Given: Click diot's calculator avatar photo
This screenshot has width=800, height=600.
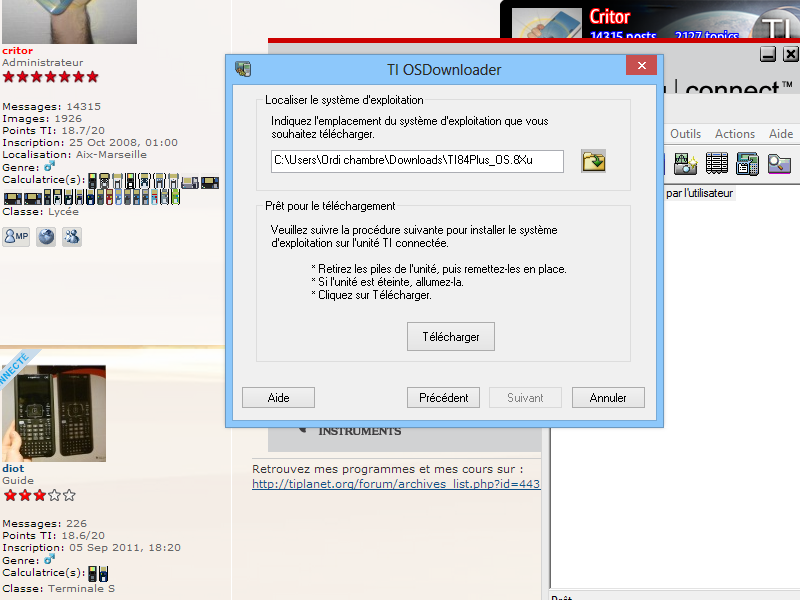Looking at the screenshot, I should pyautogui.click(x=54, y=413).
